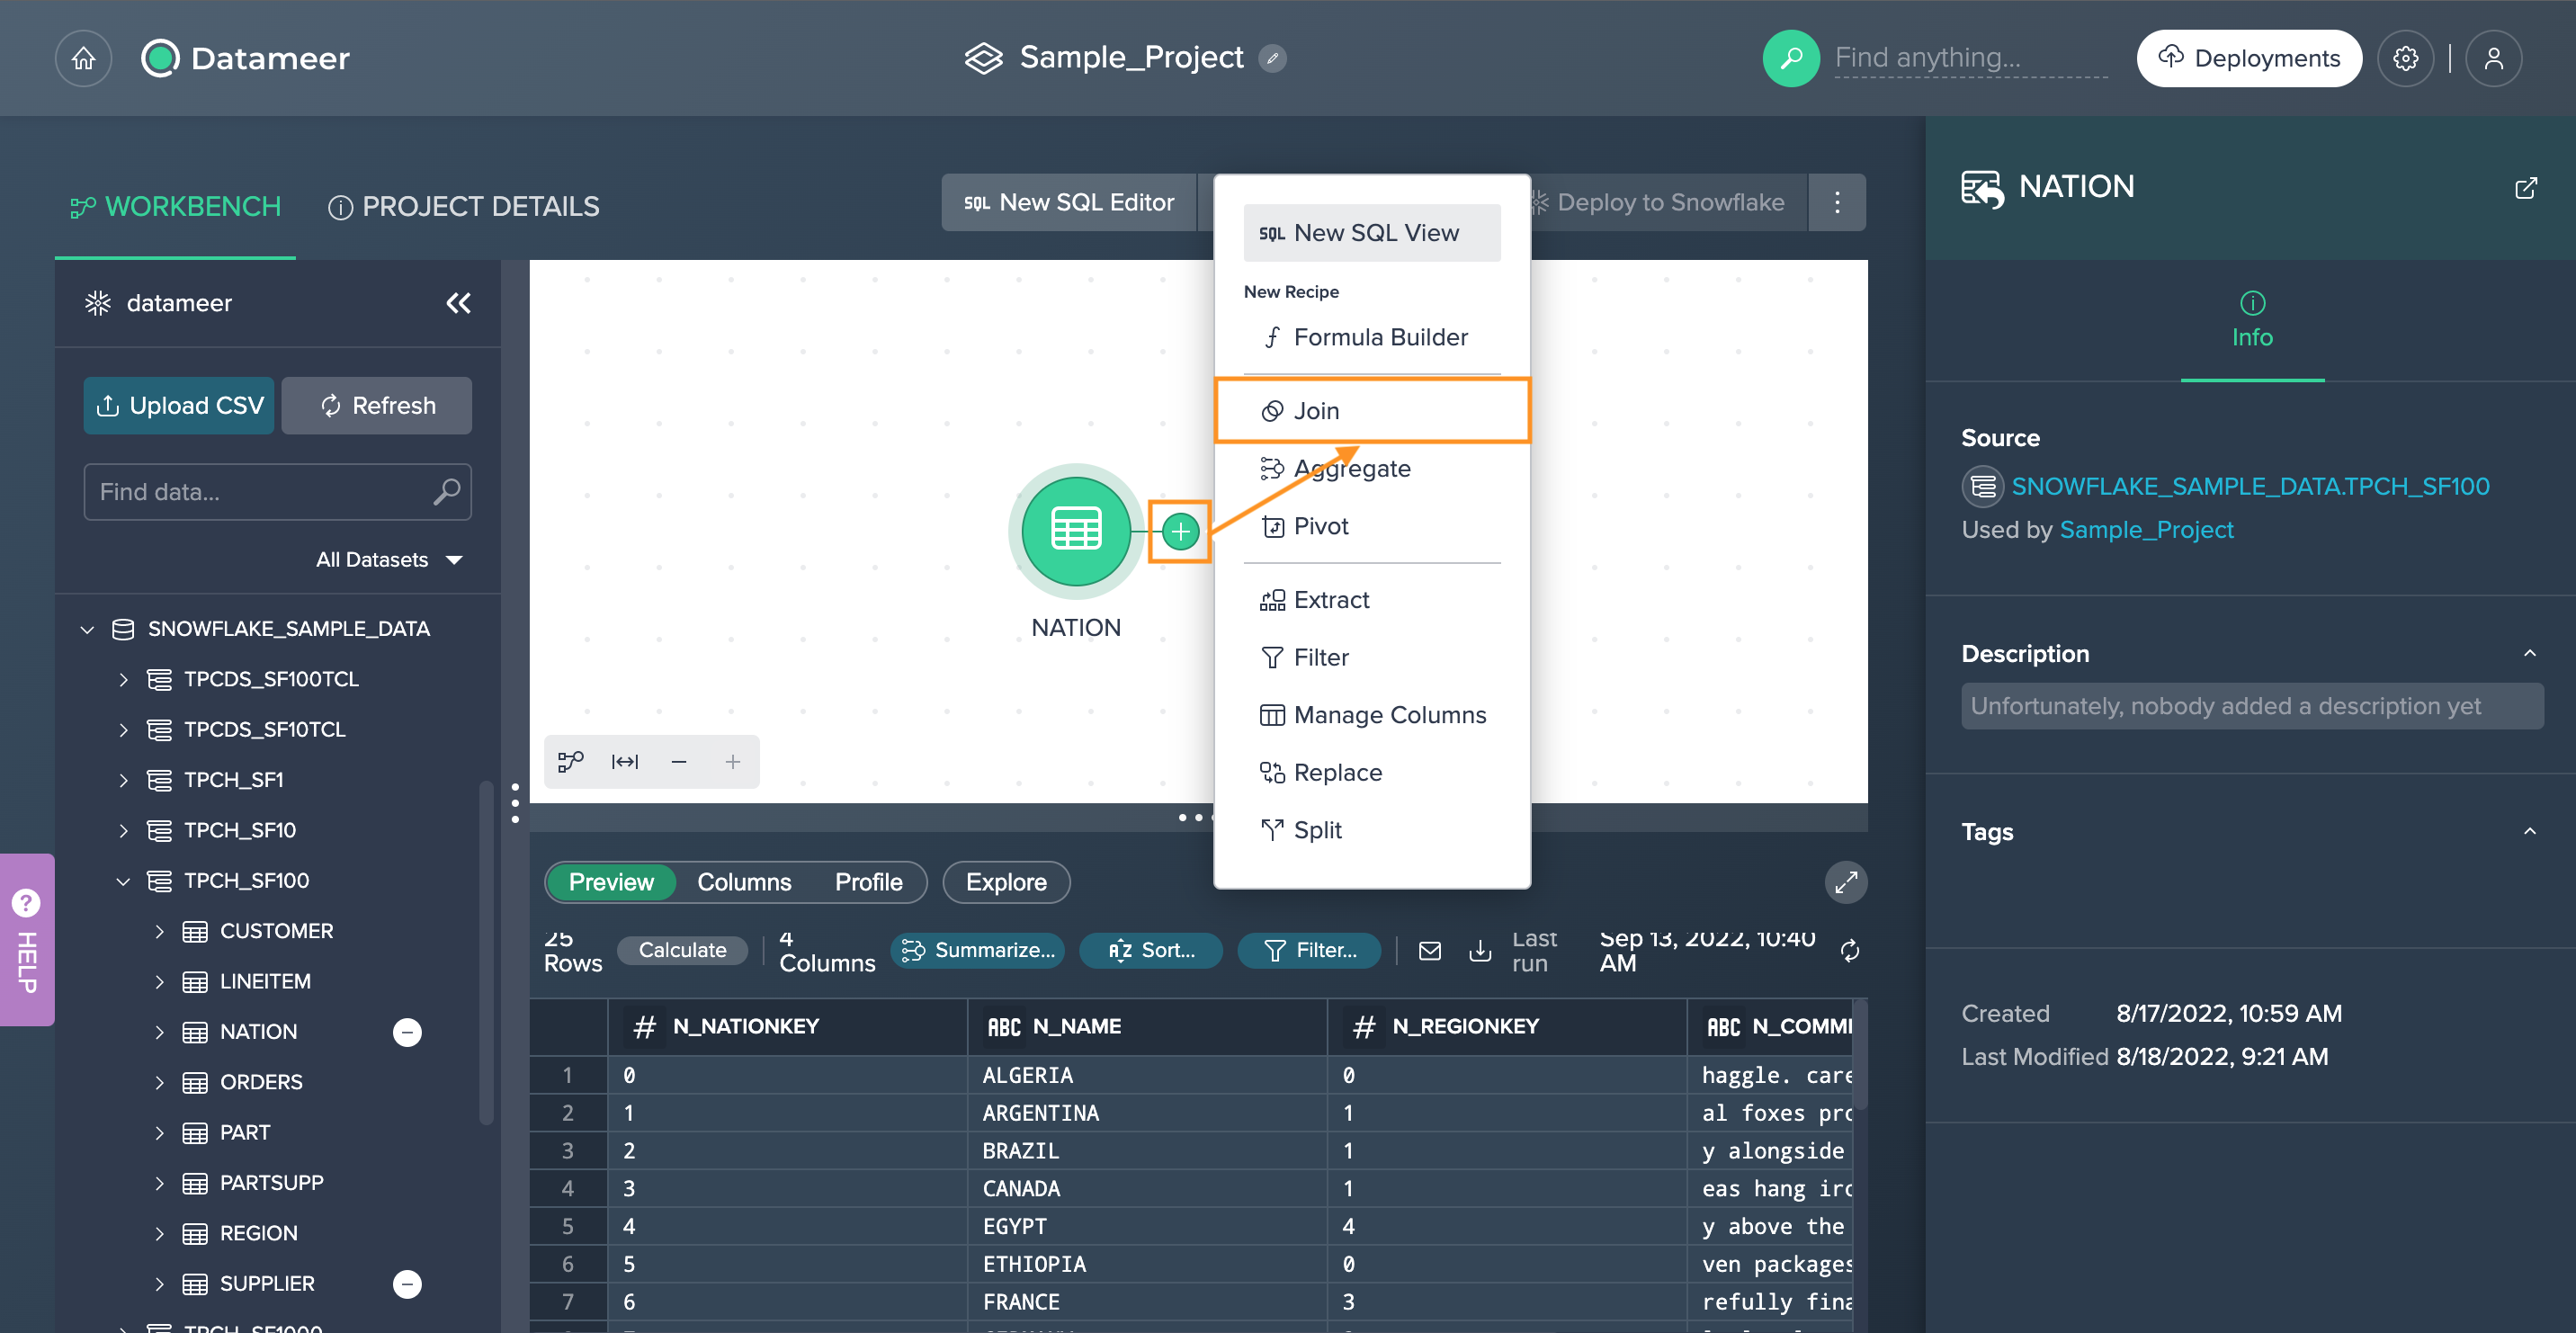Click the Upload CSV button

tap(178, 405)
